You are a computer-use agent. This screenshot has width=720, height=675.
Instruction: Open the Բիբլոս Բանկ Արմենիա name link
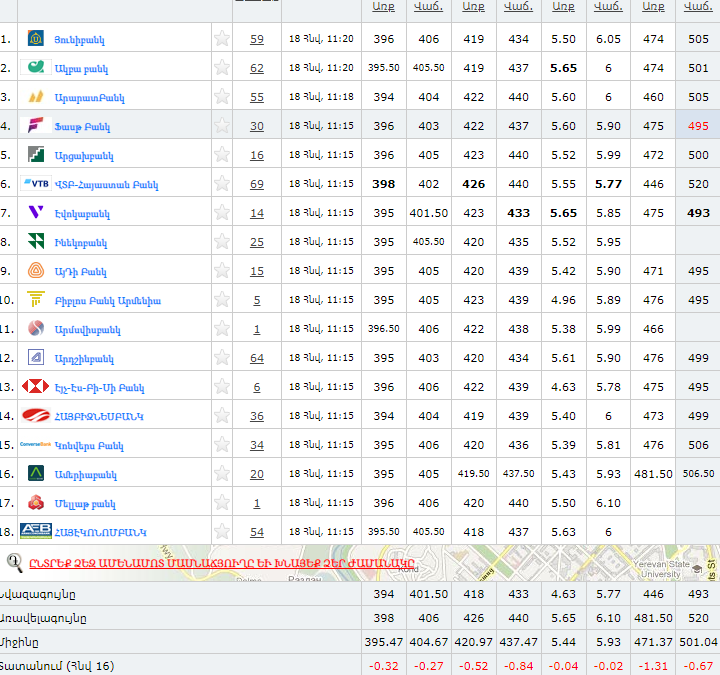[107, 301]
